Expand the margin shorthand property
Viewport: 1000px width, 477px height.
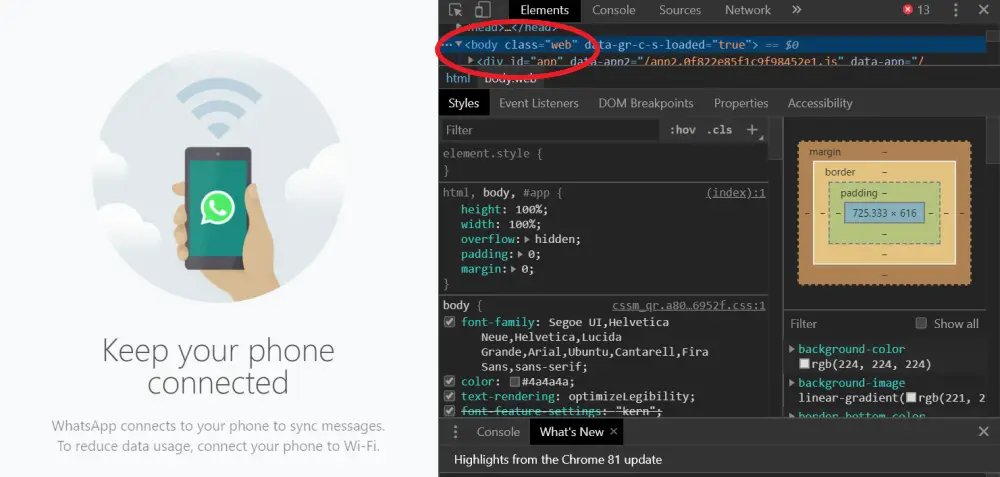tap(515, 269)
